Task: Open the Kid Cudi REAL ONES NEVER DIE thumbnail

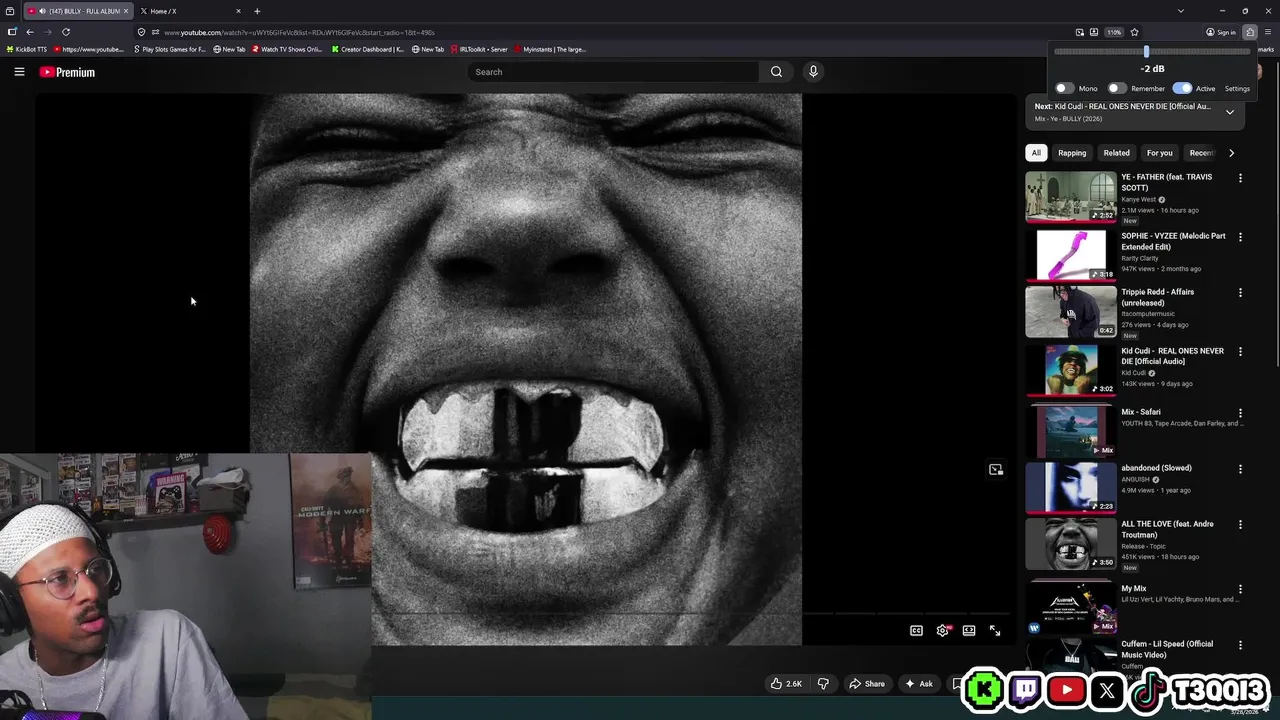Action: tap(1070, 371)
